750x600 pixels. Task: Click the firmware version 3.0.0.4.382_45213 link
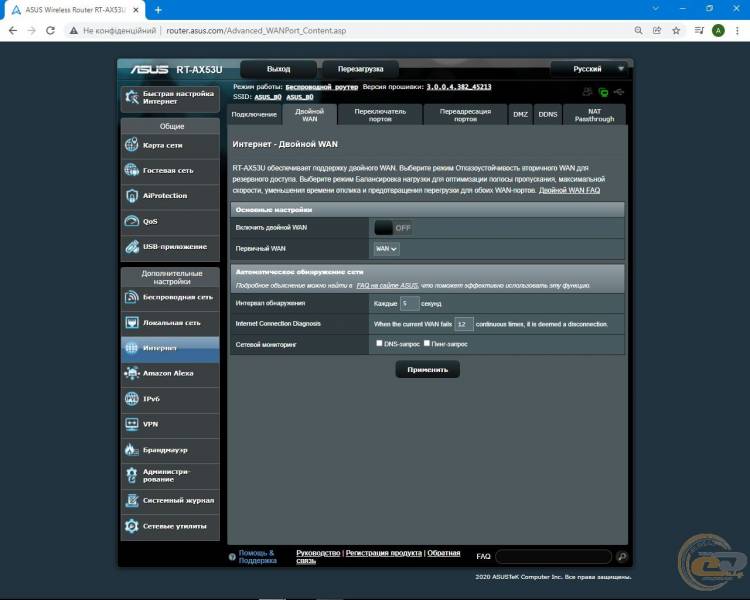459,87
